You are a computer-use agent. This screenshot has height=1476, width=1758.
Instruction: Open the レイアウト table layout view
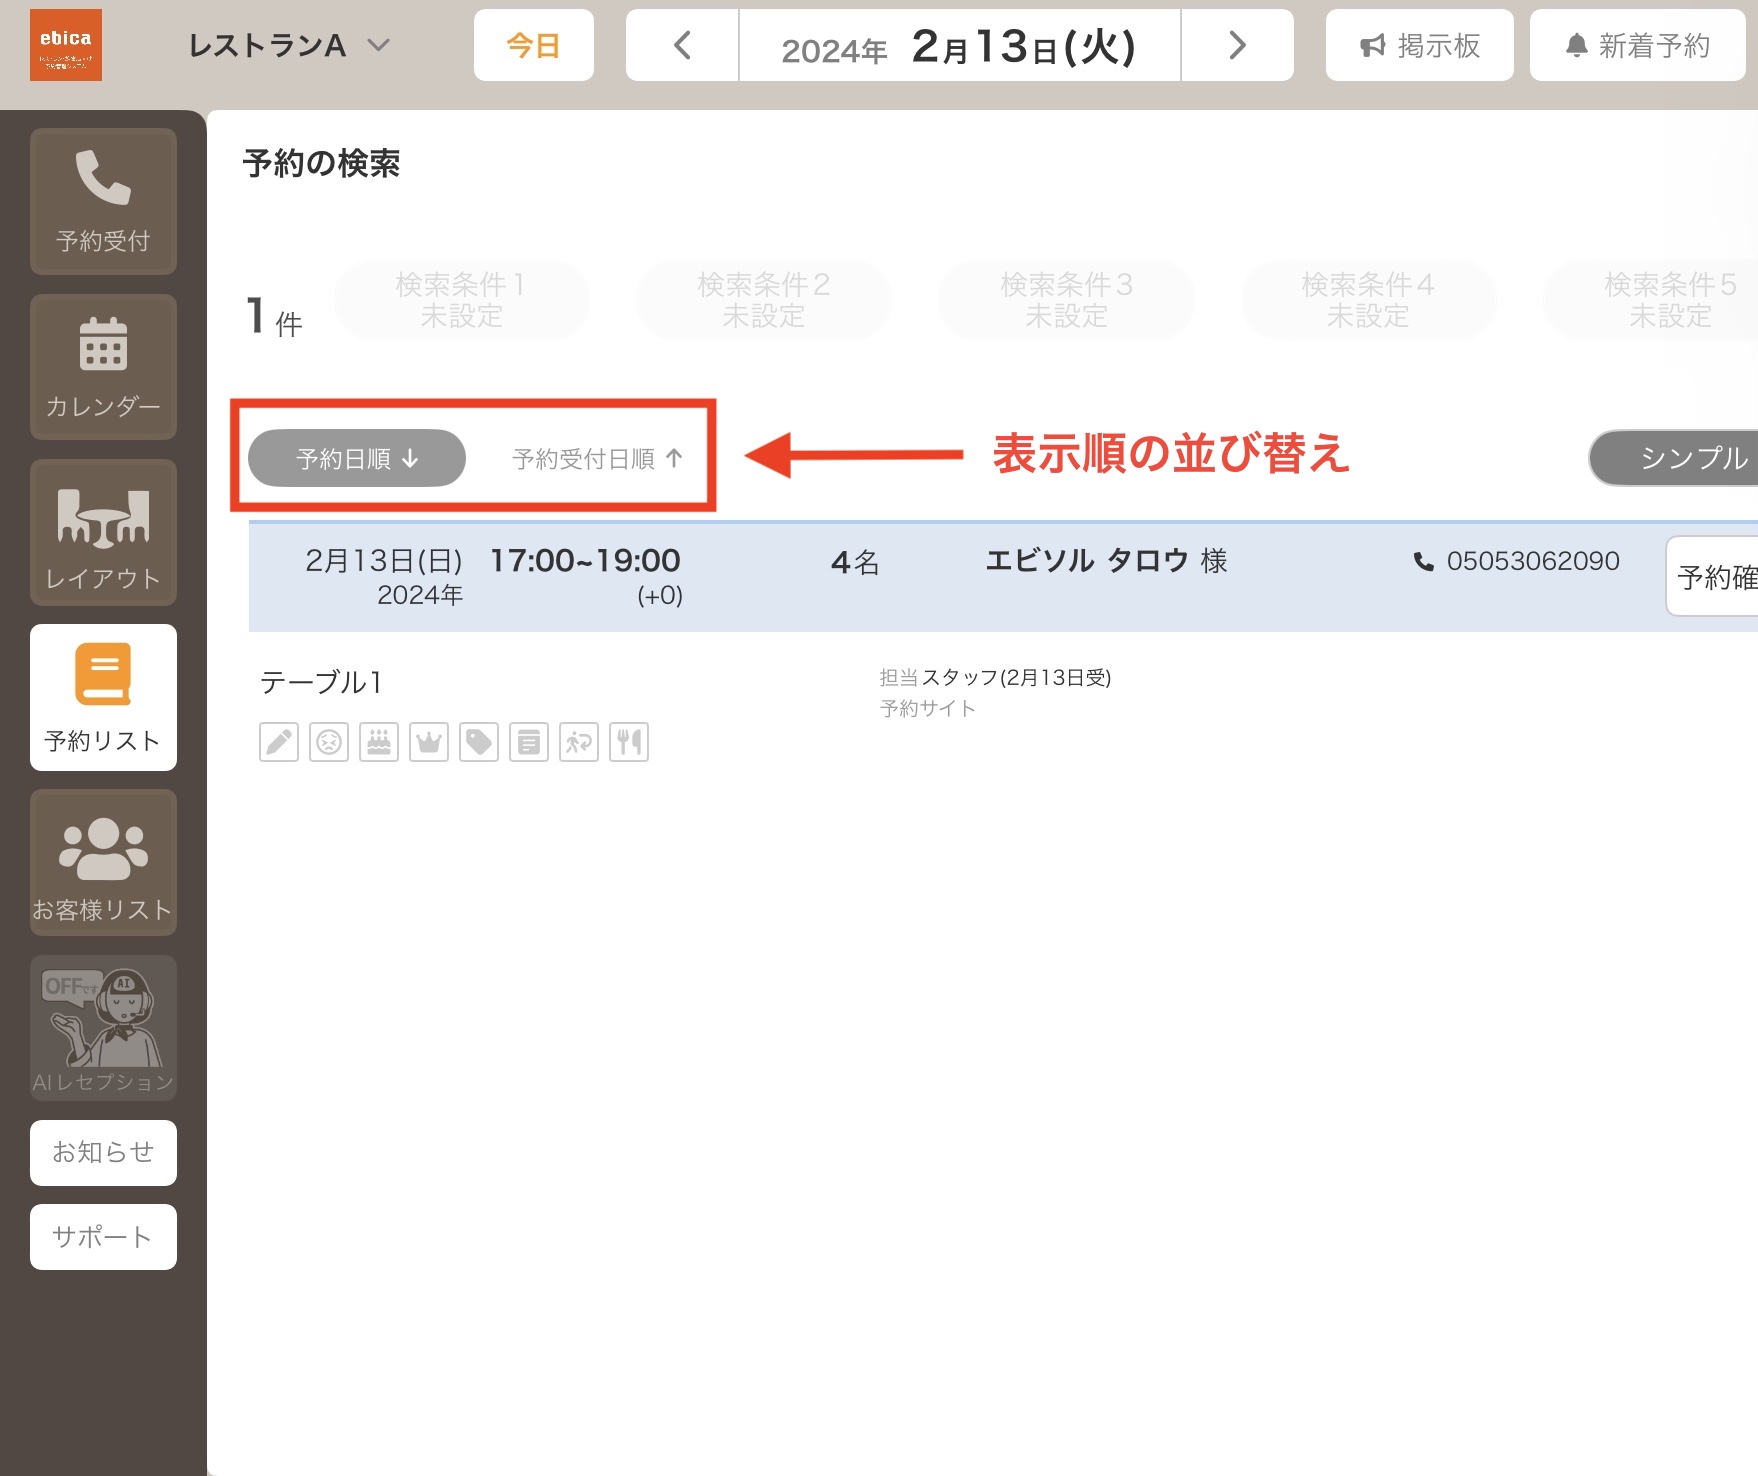pyautogui.click(x=103, y=532)
